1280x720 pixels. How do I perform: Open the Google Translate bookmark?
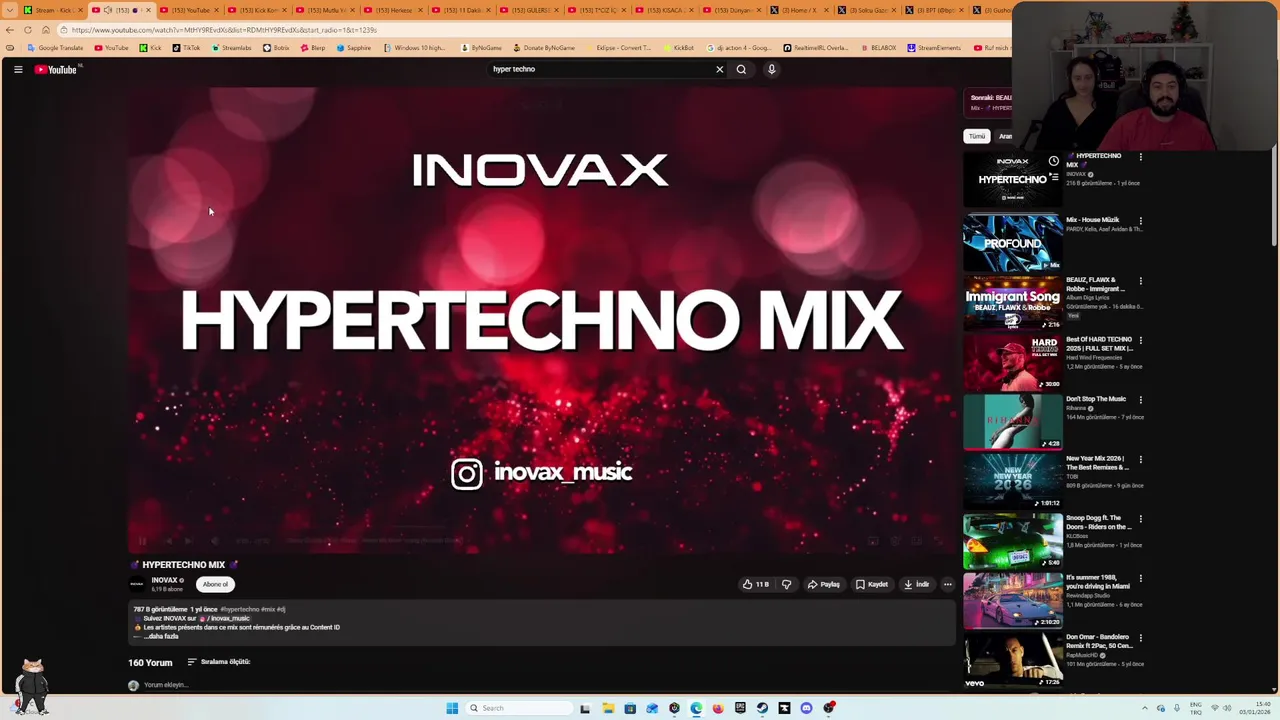click(x=56, y=48)
